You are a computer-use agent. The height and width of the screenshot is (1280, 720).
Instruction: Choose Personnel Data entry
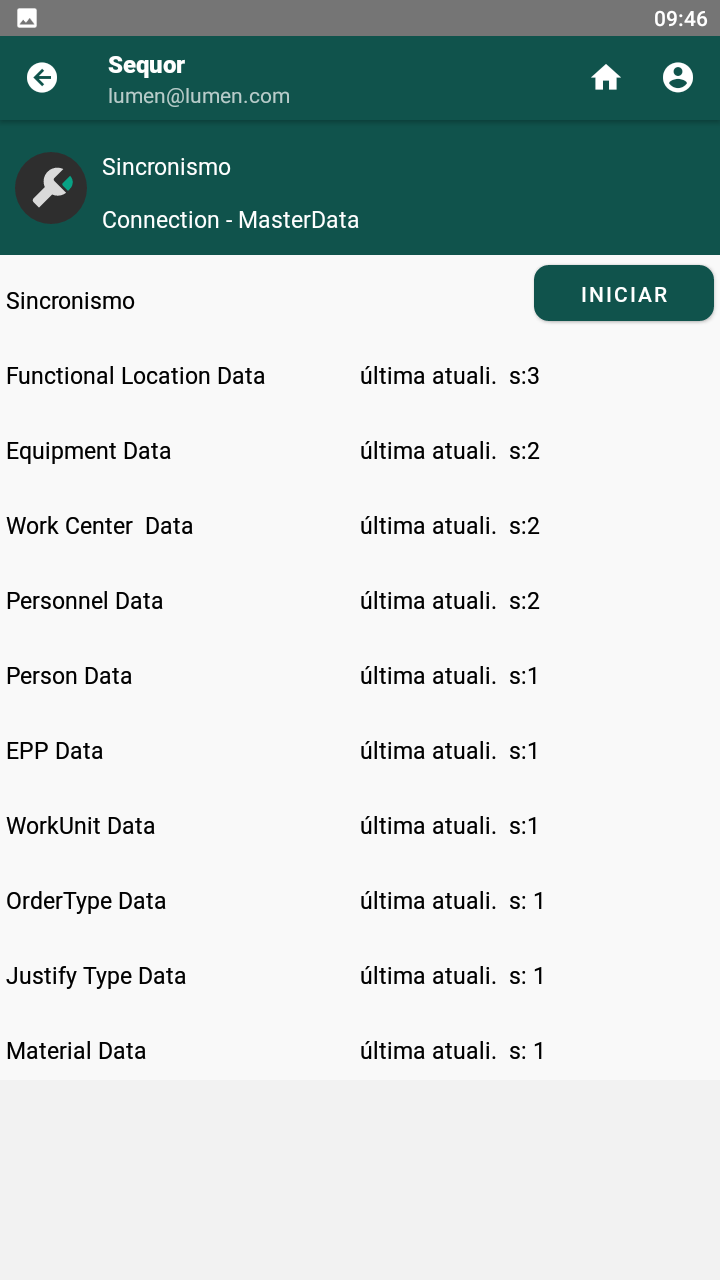(x=360, y=601)
